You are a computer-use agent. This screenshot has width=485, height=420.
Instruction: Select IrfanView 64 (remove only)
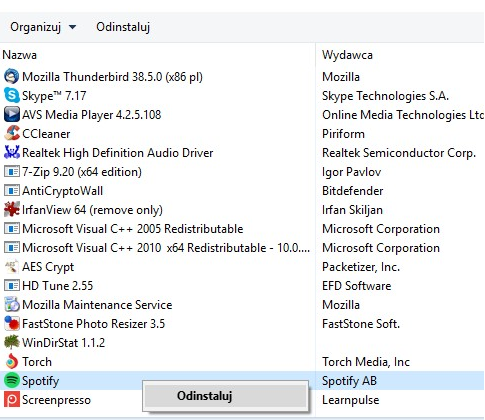click(x=92, y=210)
